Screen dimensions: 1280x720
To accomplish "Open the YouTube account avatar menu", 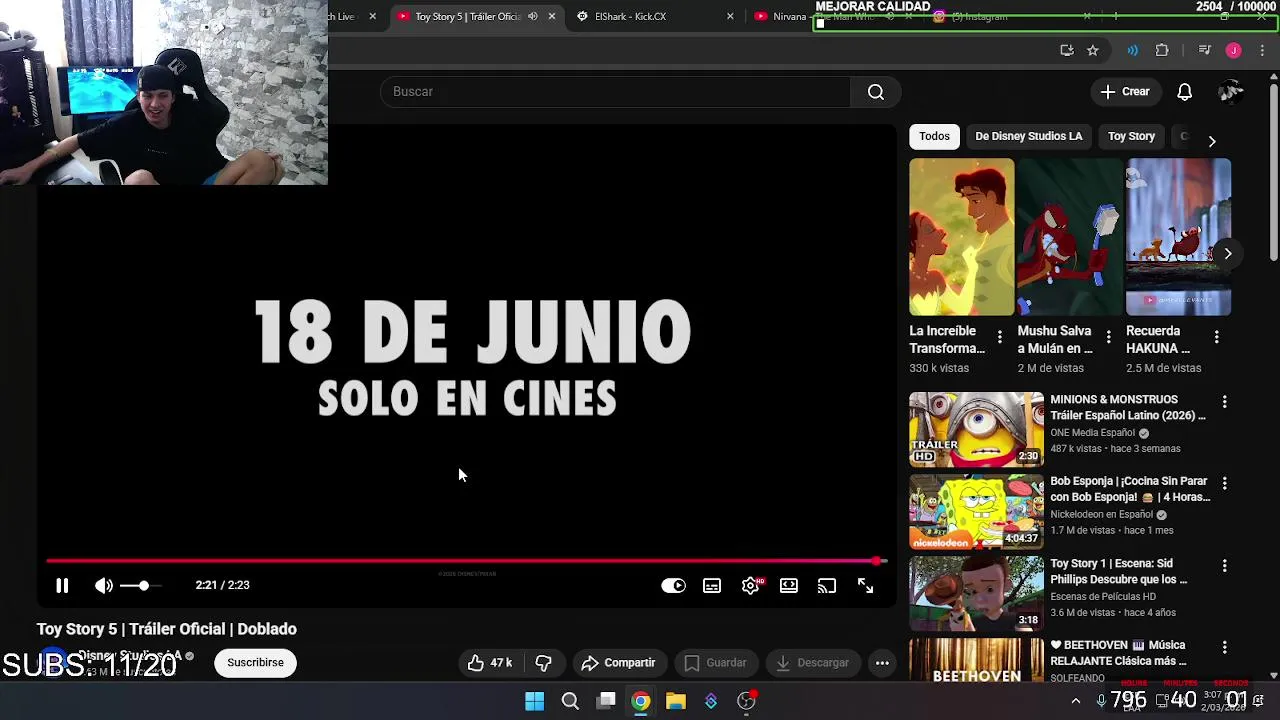I will (1231, 92).
